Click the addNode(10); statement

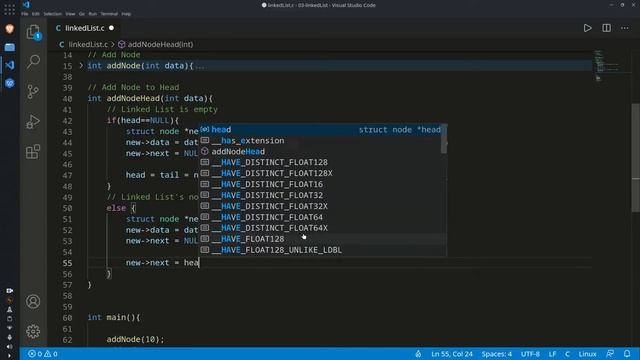[x=135, y=339]
